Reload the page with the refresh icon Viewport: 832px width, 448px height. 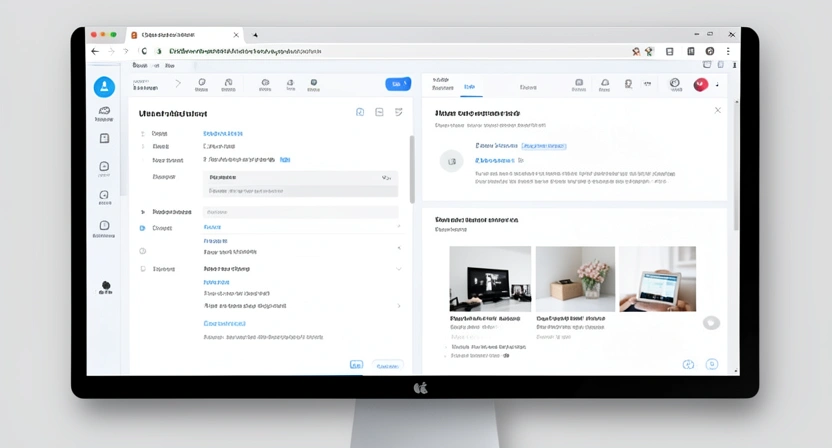coord(144,51)
